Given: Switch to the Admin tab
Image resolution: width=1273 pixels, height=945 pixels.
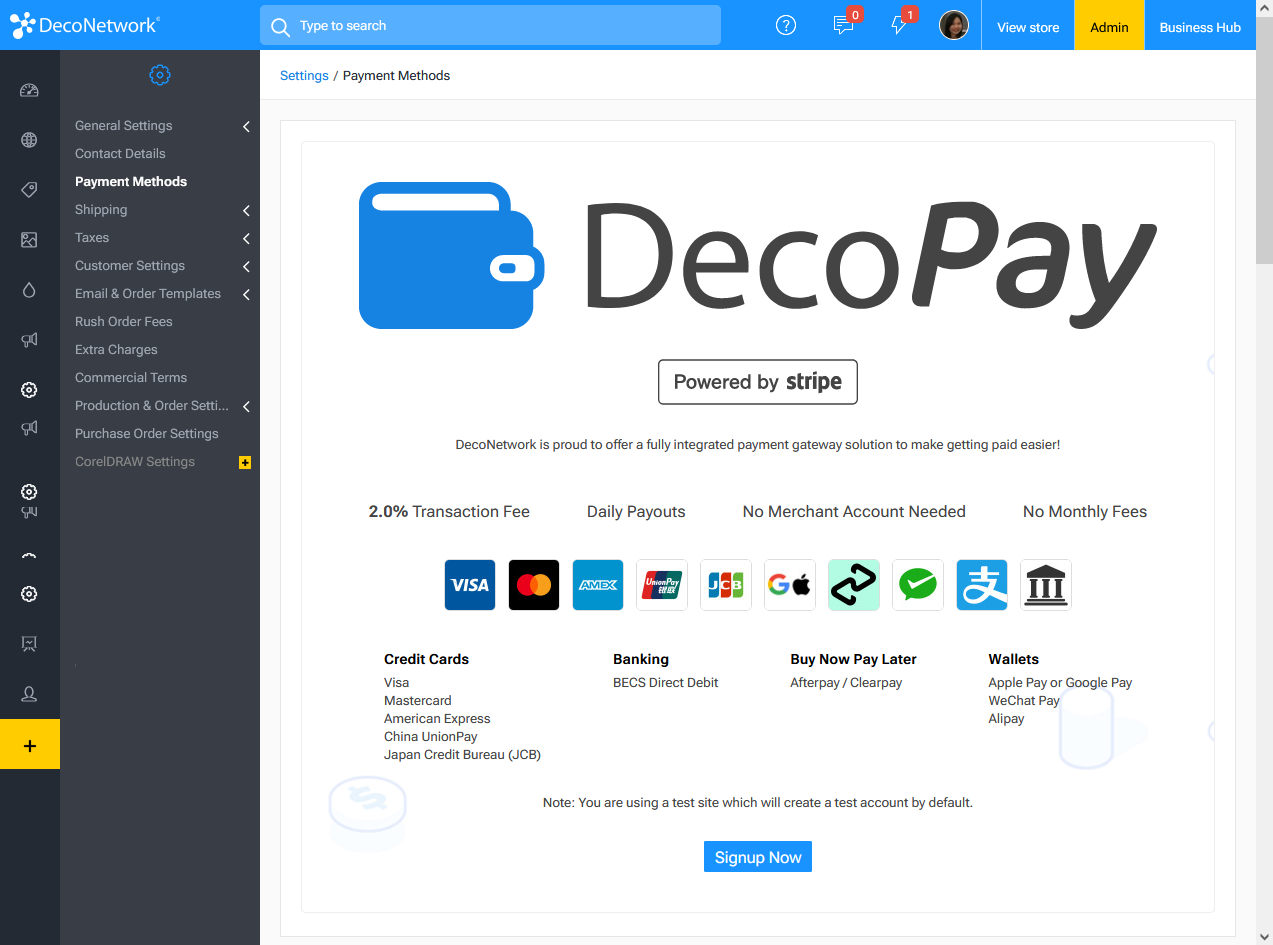Looking at the screenshot, I should pos(1109,26).
